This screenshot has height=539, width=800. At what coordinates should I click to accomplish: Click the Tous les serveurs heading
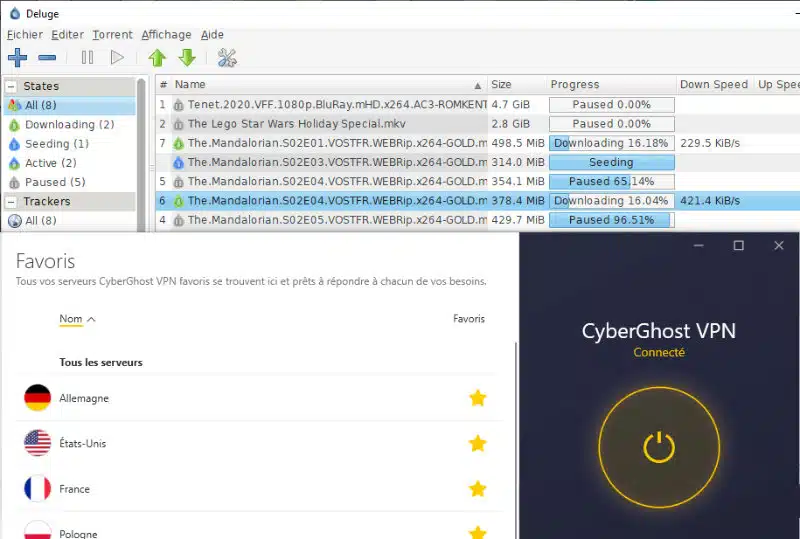pyautogui.click(x=101, y=362)
